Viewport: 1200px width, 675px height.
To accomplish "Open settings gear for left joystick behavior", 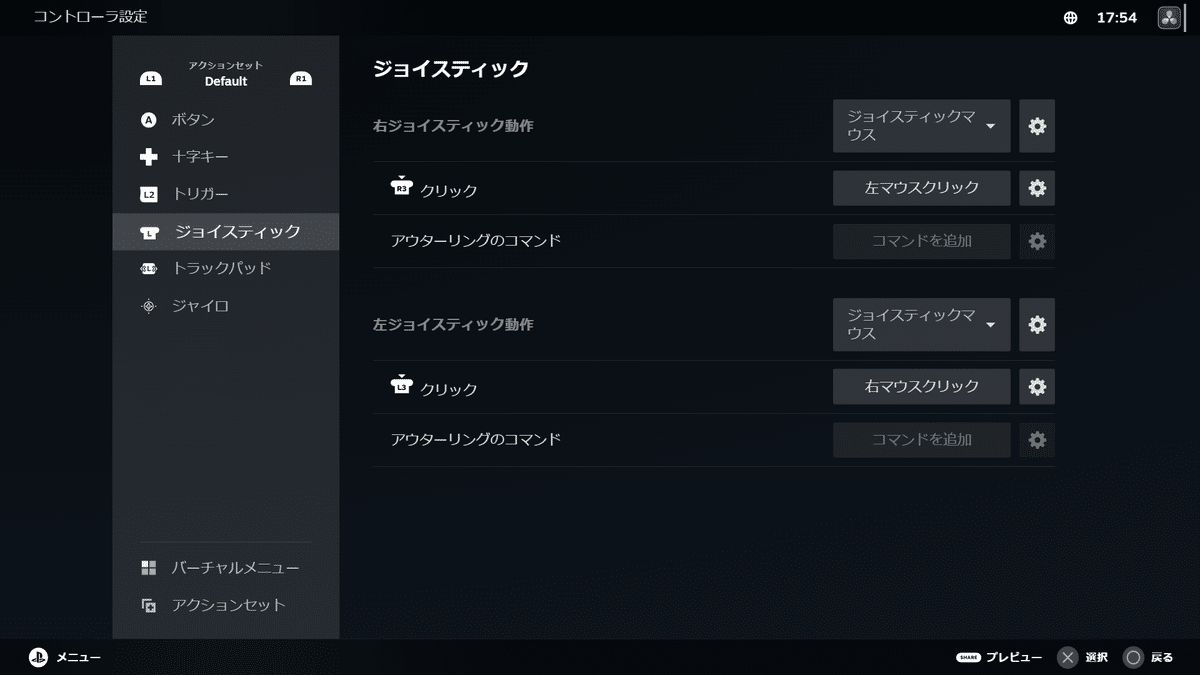I will pos(1037,325).
